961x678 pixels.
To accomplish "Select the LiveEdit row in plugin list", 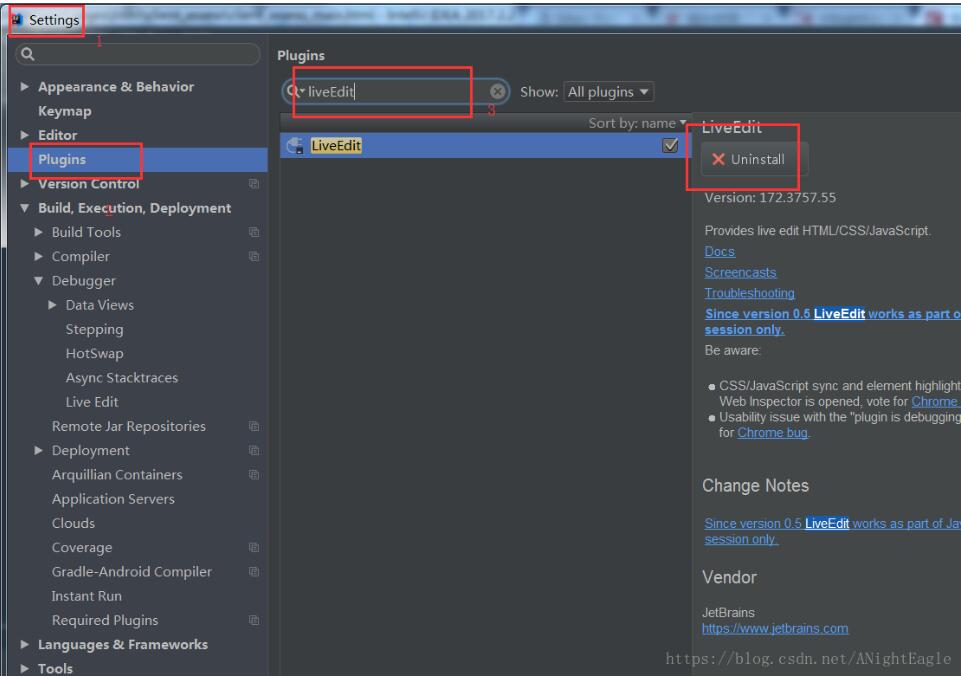I will pyautogui.click(x=484, y=145).
